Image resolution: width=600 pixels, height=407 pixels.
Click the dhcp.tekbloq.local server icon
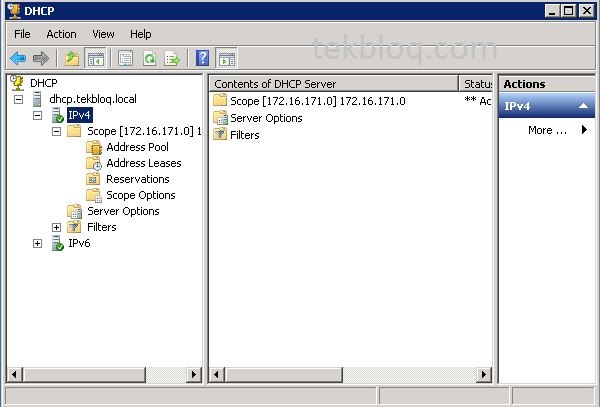tap(37, 99)
